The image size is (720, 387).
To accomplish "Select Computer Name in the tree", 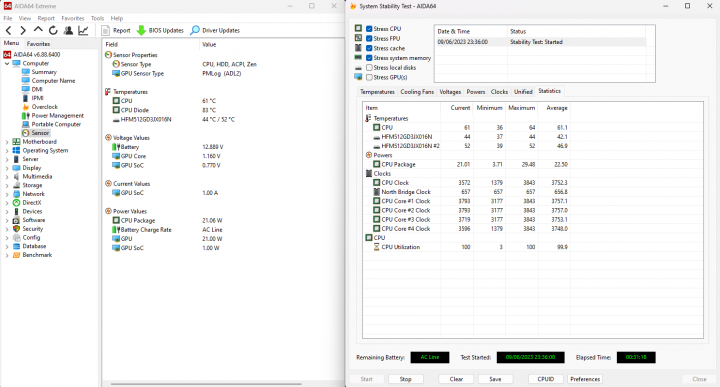I will tap(53, 81).
